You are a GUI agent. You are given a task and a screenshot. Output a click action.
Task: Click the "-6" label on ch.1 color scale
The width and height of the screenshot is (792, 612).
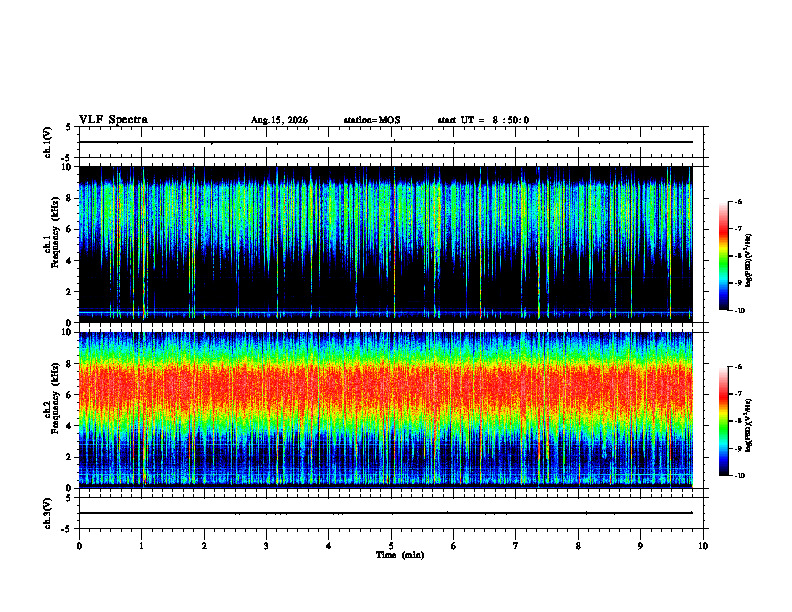pos(738,201)
